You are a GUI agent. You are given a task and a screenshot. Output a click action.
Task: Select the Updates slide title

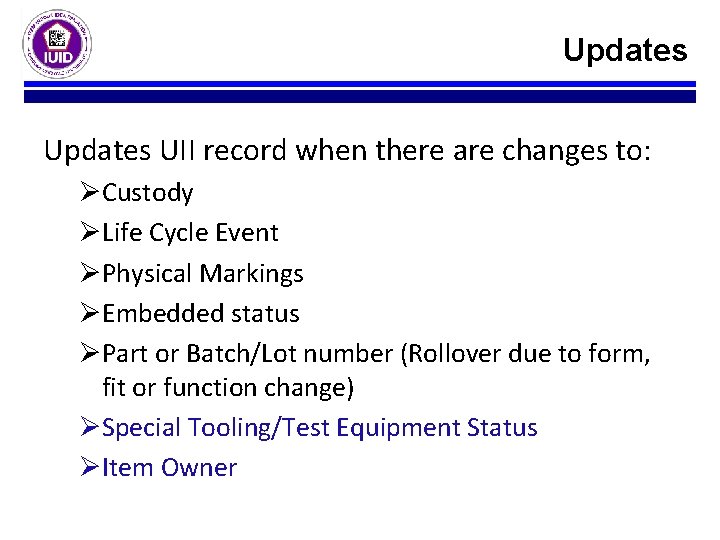tap(625, 51)
